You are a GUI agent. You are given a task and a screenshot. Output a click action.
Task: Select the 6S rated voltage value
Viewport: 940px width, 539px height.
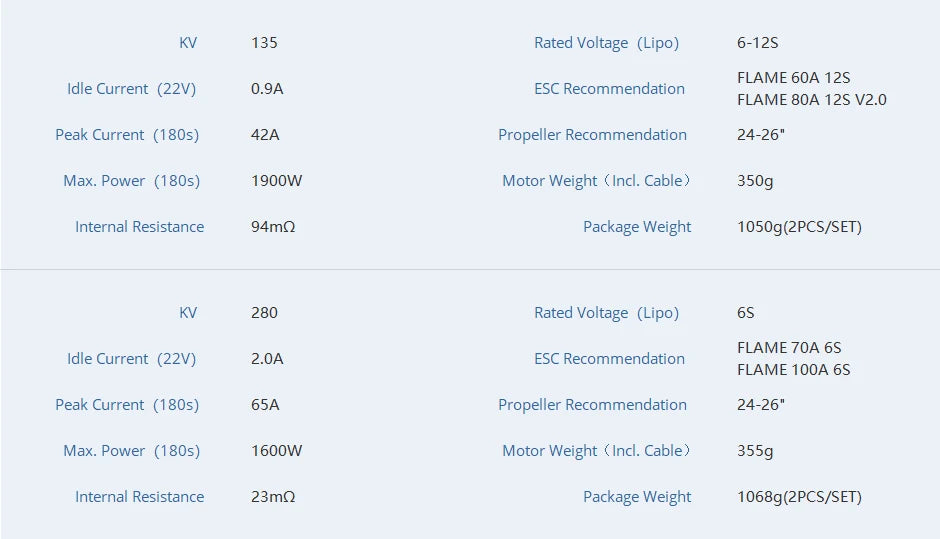(x=746, y=313)
